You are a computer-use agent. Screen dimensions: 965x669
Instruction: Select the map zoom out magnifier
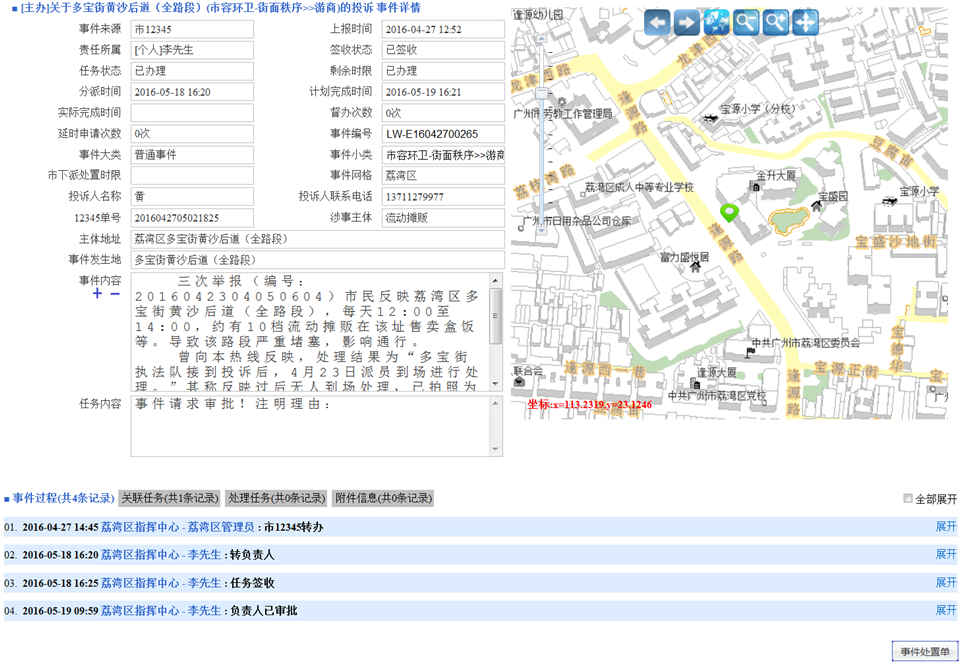pyautogui.click(x=746, y=22)
